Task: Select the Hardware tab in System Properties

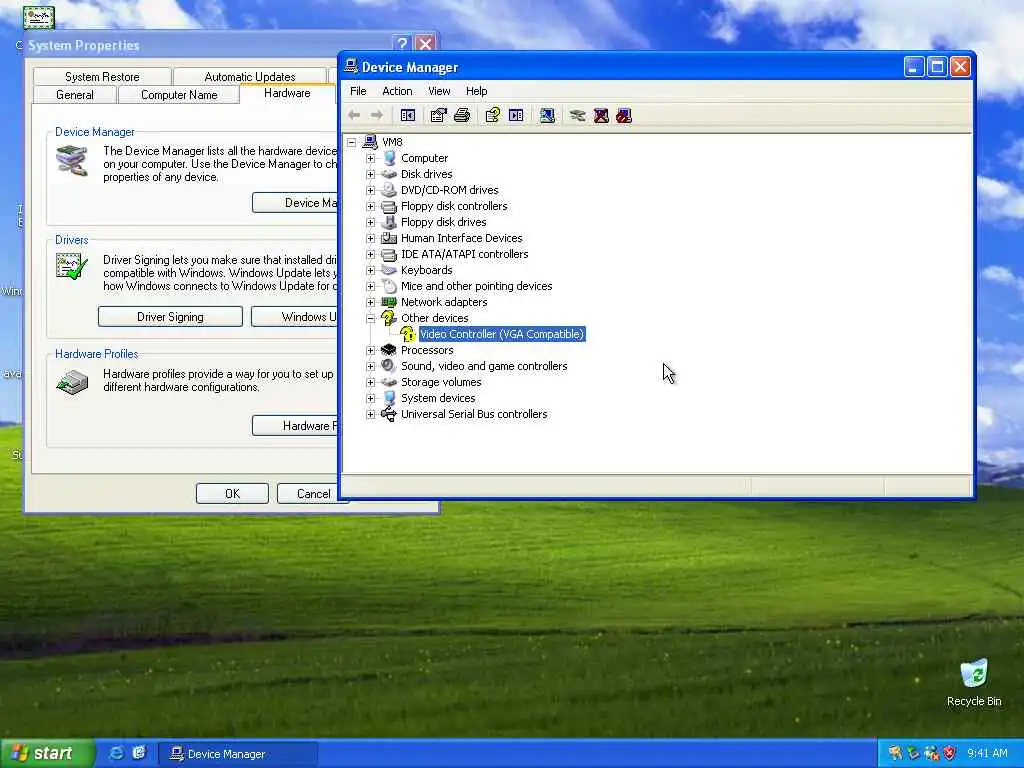Action: coord(287,93)
